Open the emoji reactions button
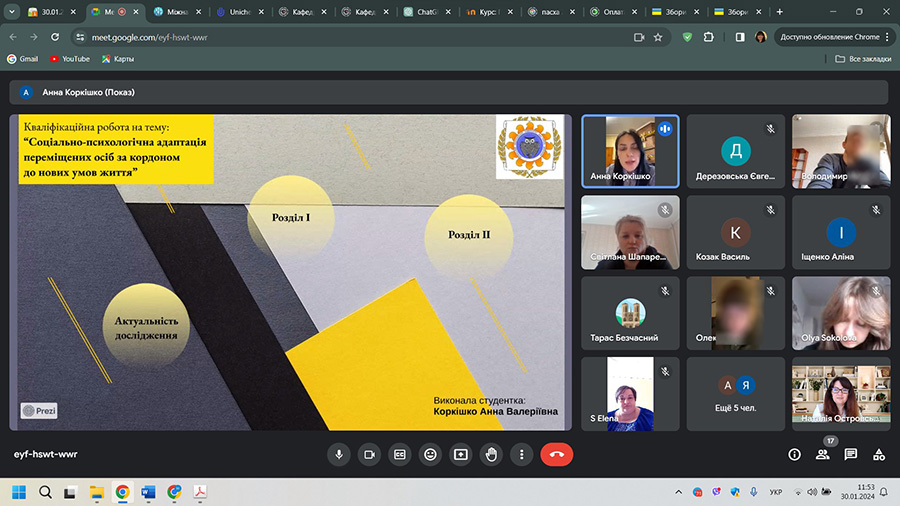 (x=430, y=454)
